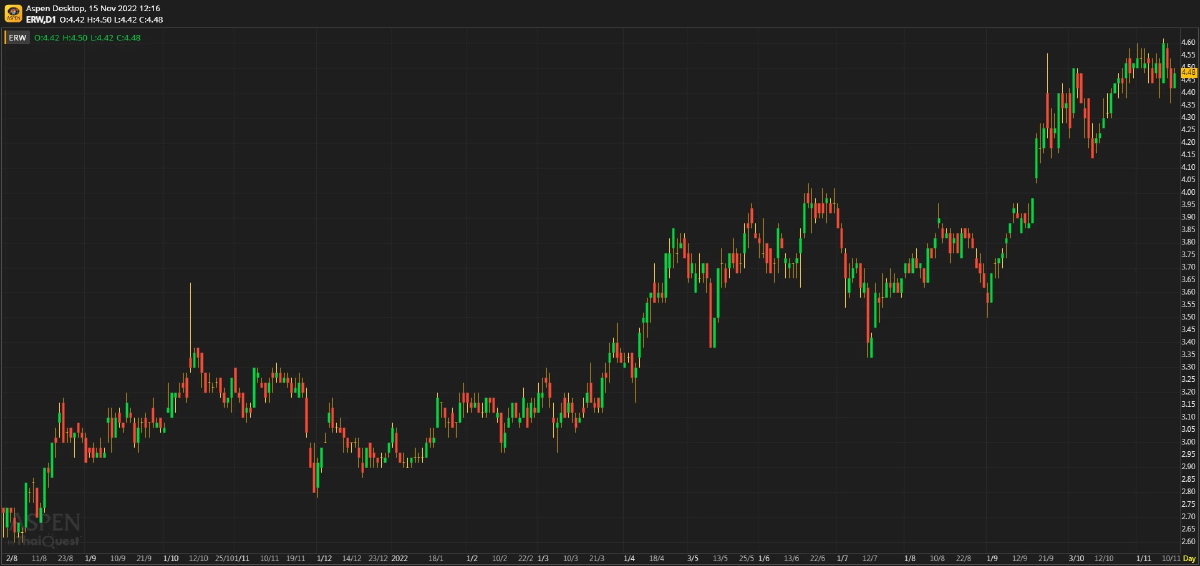This screenshot has width=1200, height=566.
Task: Click the 3.00 price axis label
Action: [1188, 441]
